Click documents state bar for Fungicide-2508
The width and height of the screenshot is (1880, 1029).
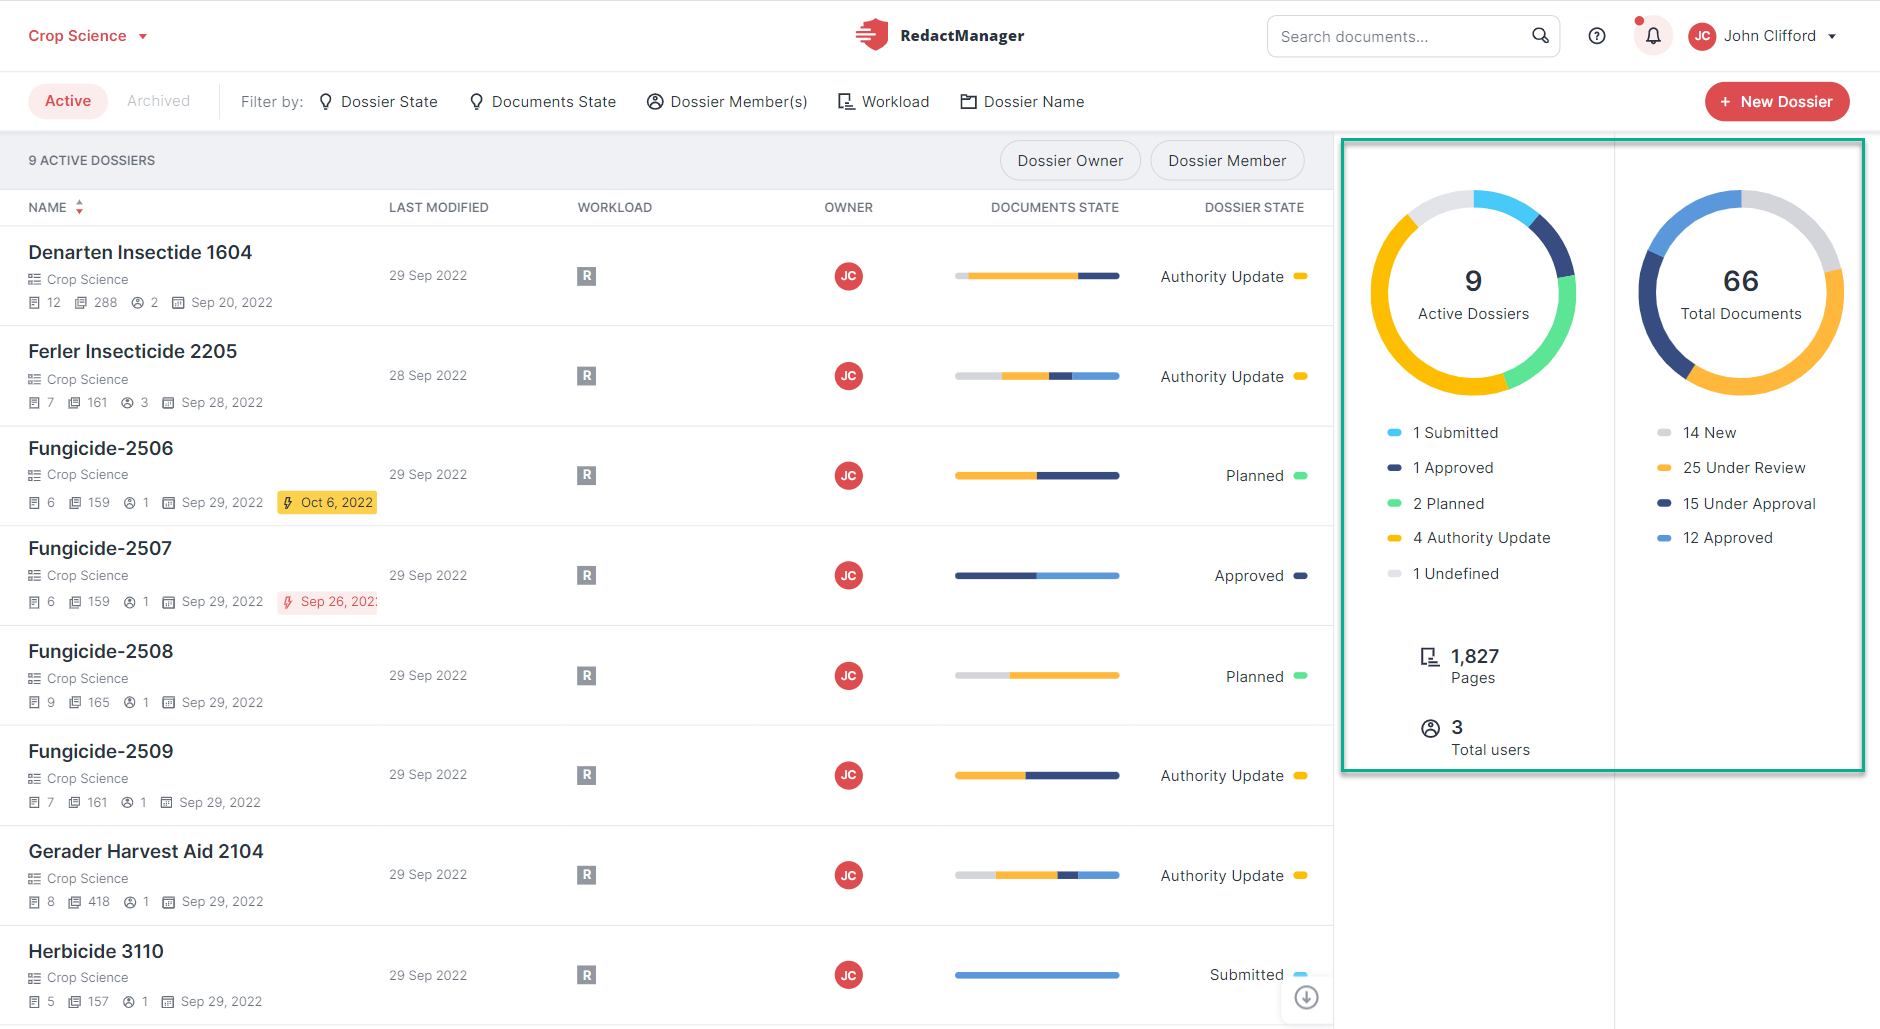[x=1037, y=676]
